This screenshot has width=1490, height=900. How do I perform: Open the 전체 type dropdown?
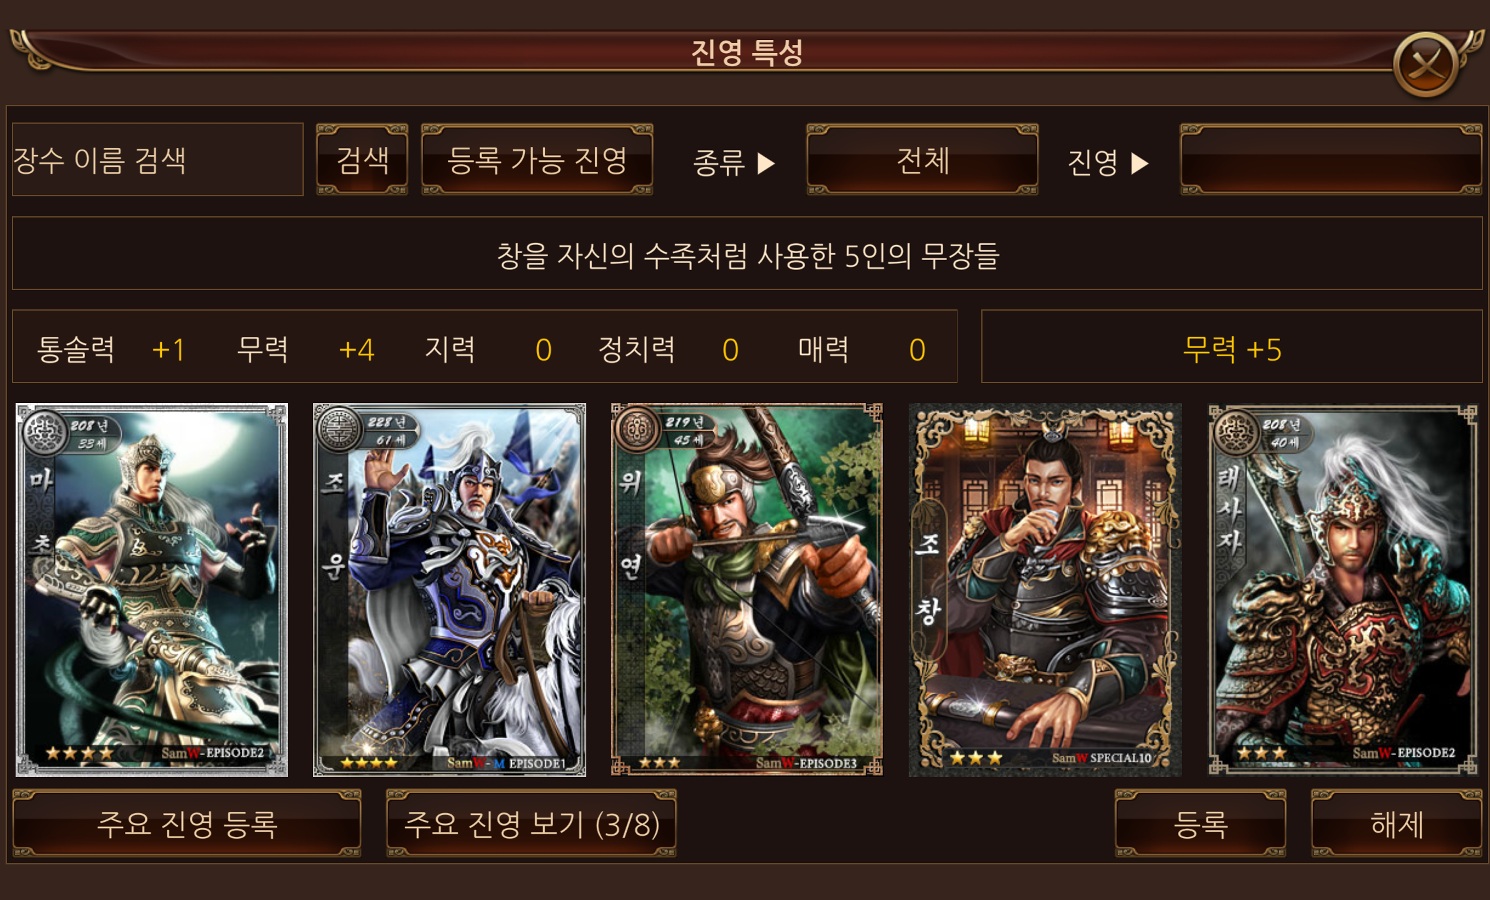tap(922, 160)
